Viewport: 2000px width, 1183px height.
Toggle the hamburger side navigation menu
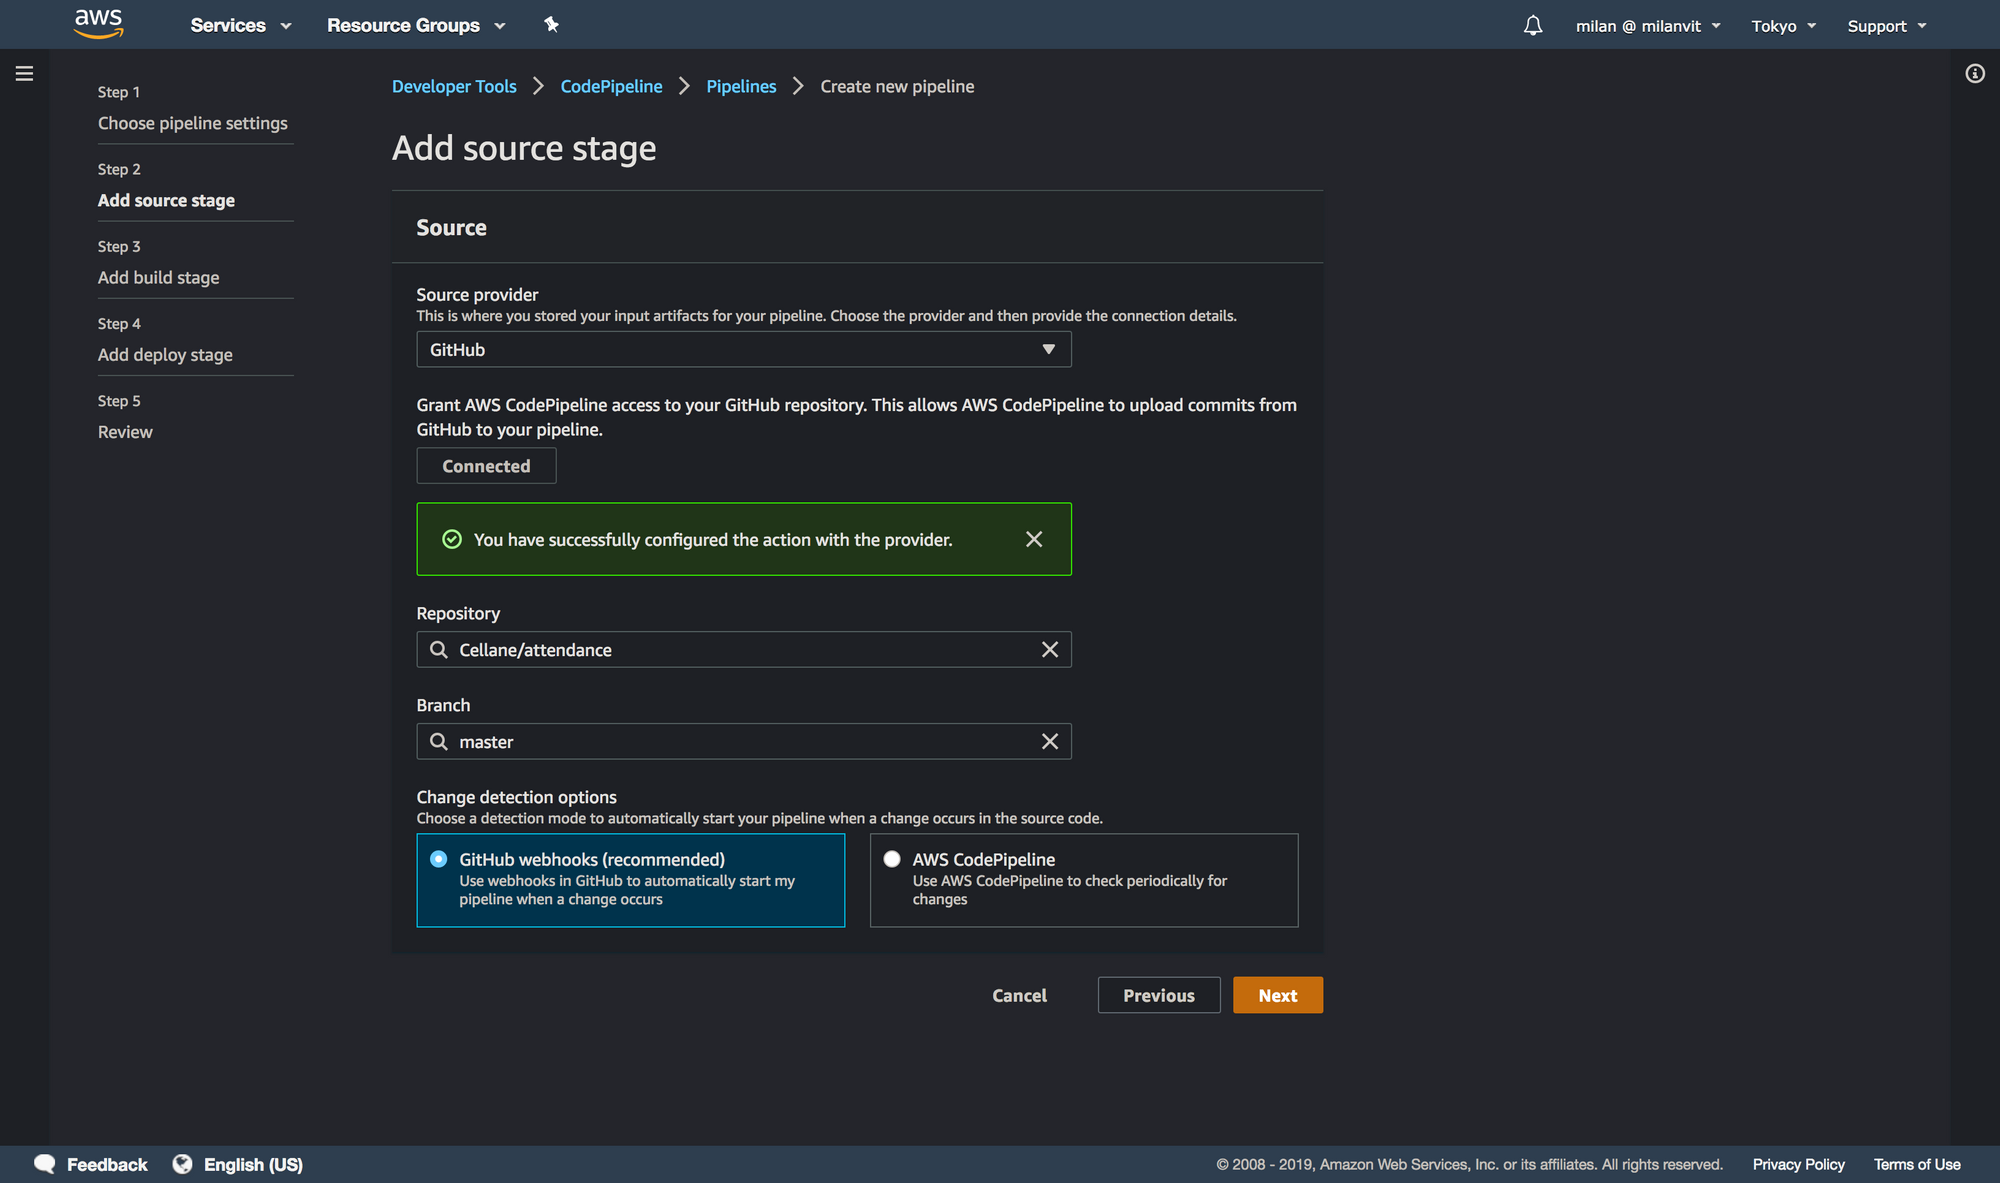(24, 73)
